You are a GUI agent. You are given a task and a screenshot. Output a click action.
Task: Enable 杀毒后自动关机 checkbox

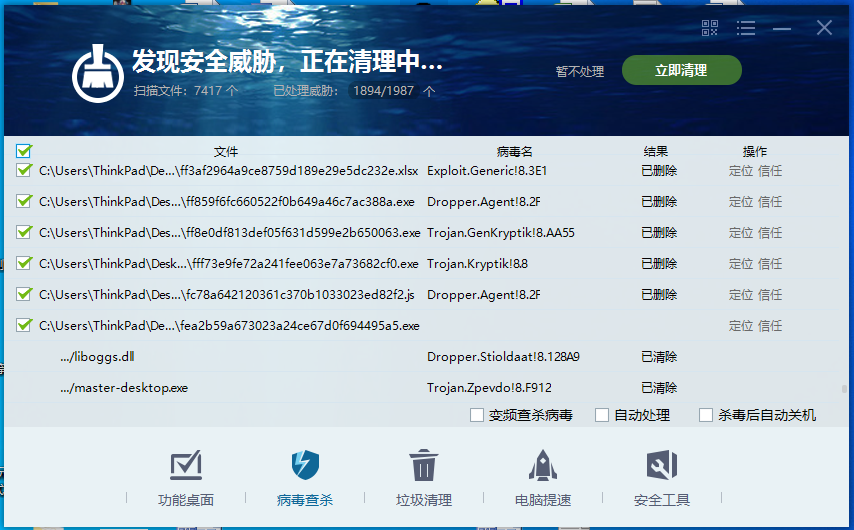coord(706,415)
